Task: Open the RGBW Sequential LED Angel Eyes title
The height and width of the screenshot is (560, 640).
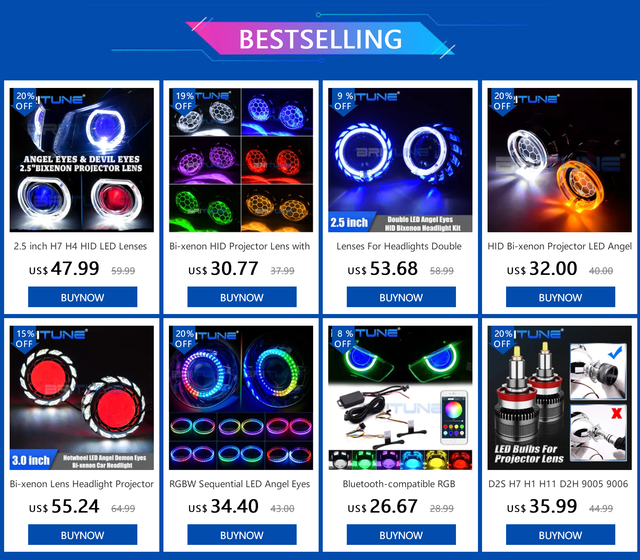Action: pos(240,484)
